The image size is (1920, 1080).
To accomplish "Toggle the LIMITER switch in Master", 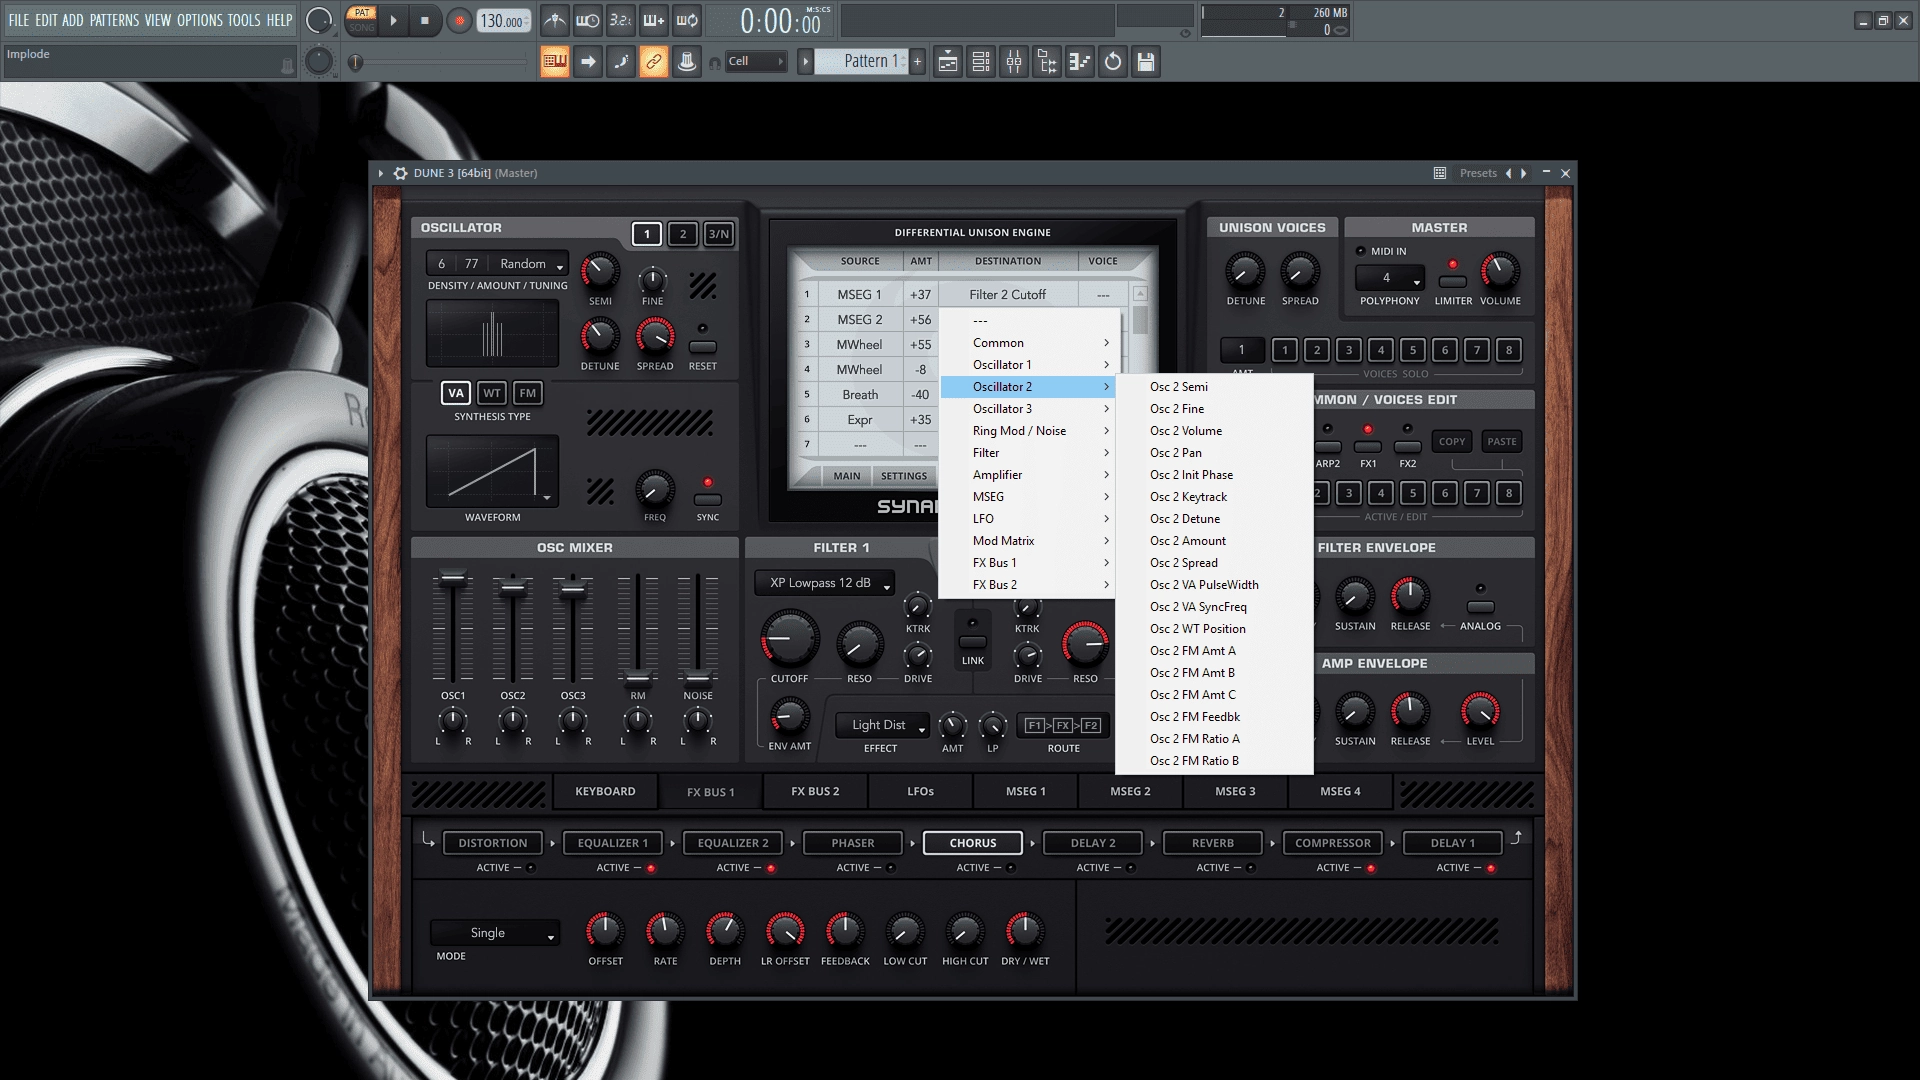I will (x=1453, y=282).
